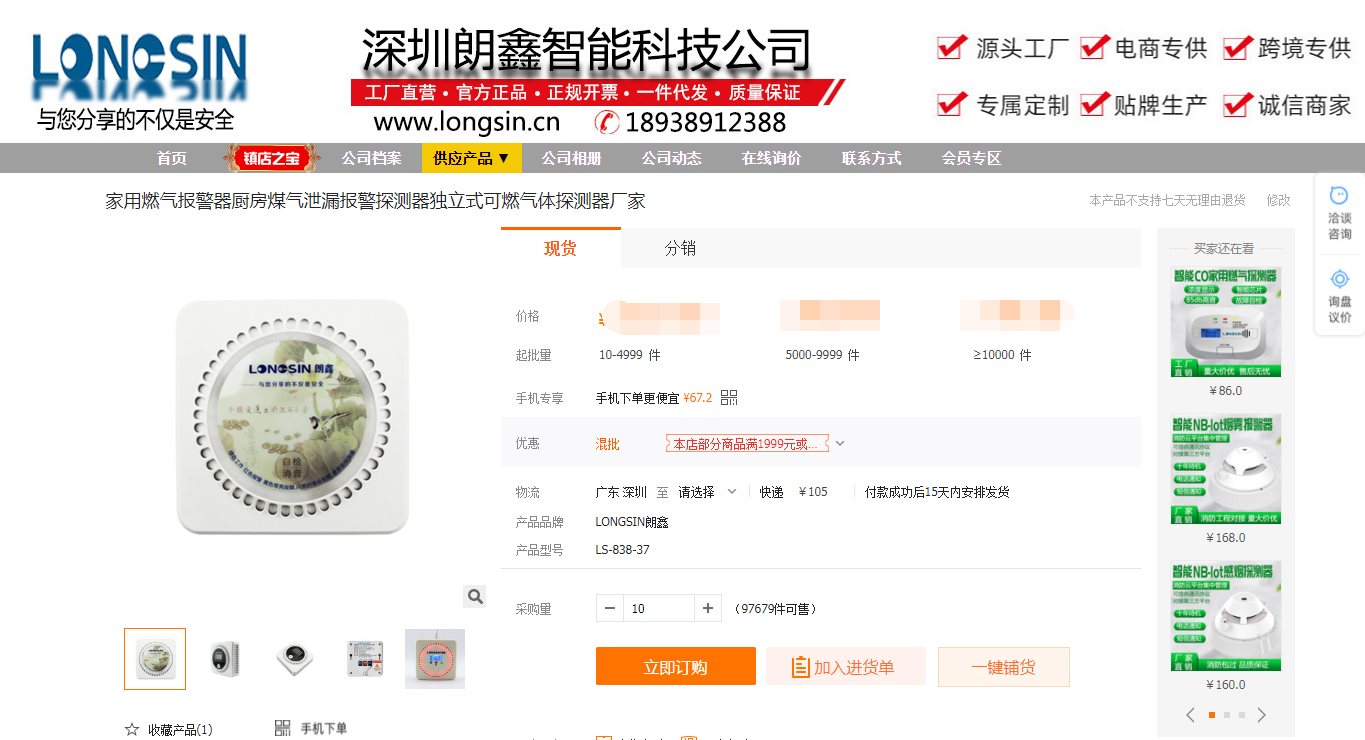Select the last product thumbnail with red display
The image size is (1365, 740).
point(435,659)
